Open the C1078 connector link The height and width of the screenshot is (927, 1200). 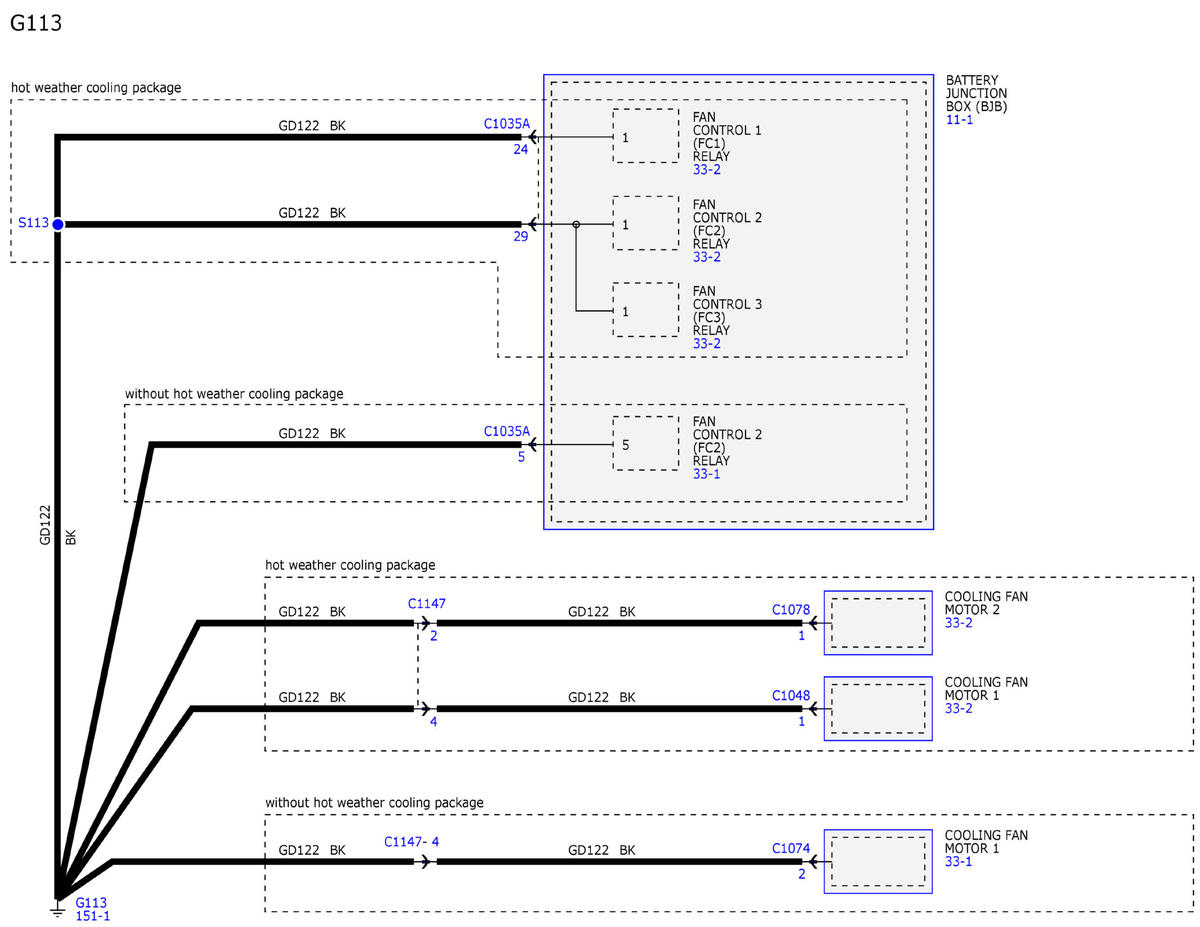(791, 609)
